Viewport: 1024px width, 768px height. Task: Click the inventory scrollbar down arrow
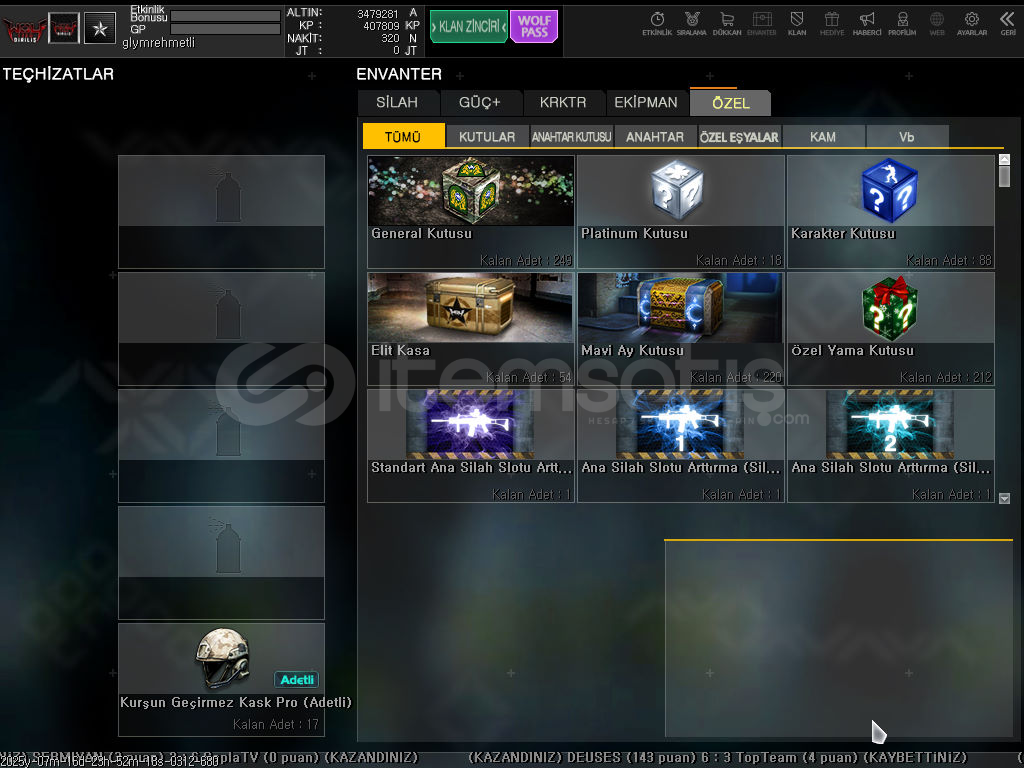[x=1004, y=498]
